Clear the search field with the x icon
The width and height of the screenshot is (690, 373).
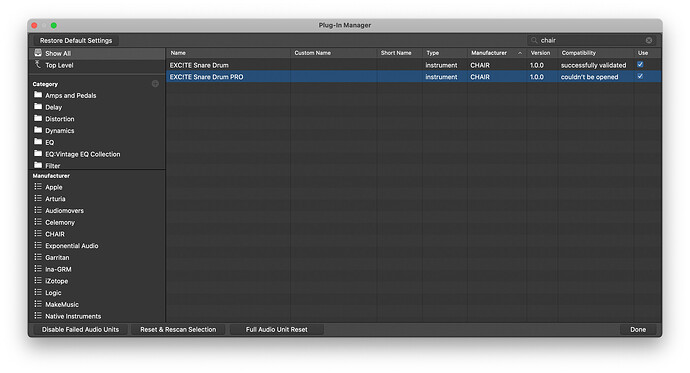point(649,40)
